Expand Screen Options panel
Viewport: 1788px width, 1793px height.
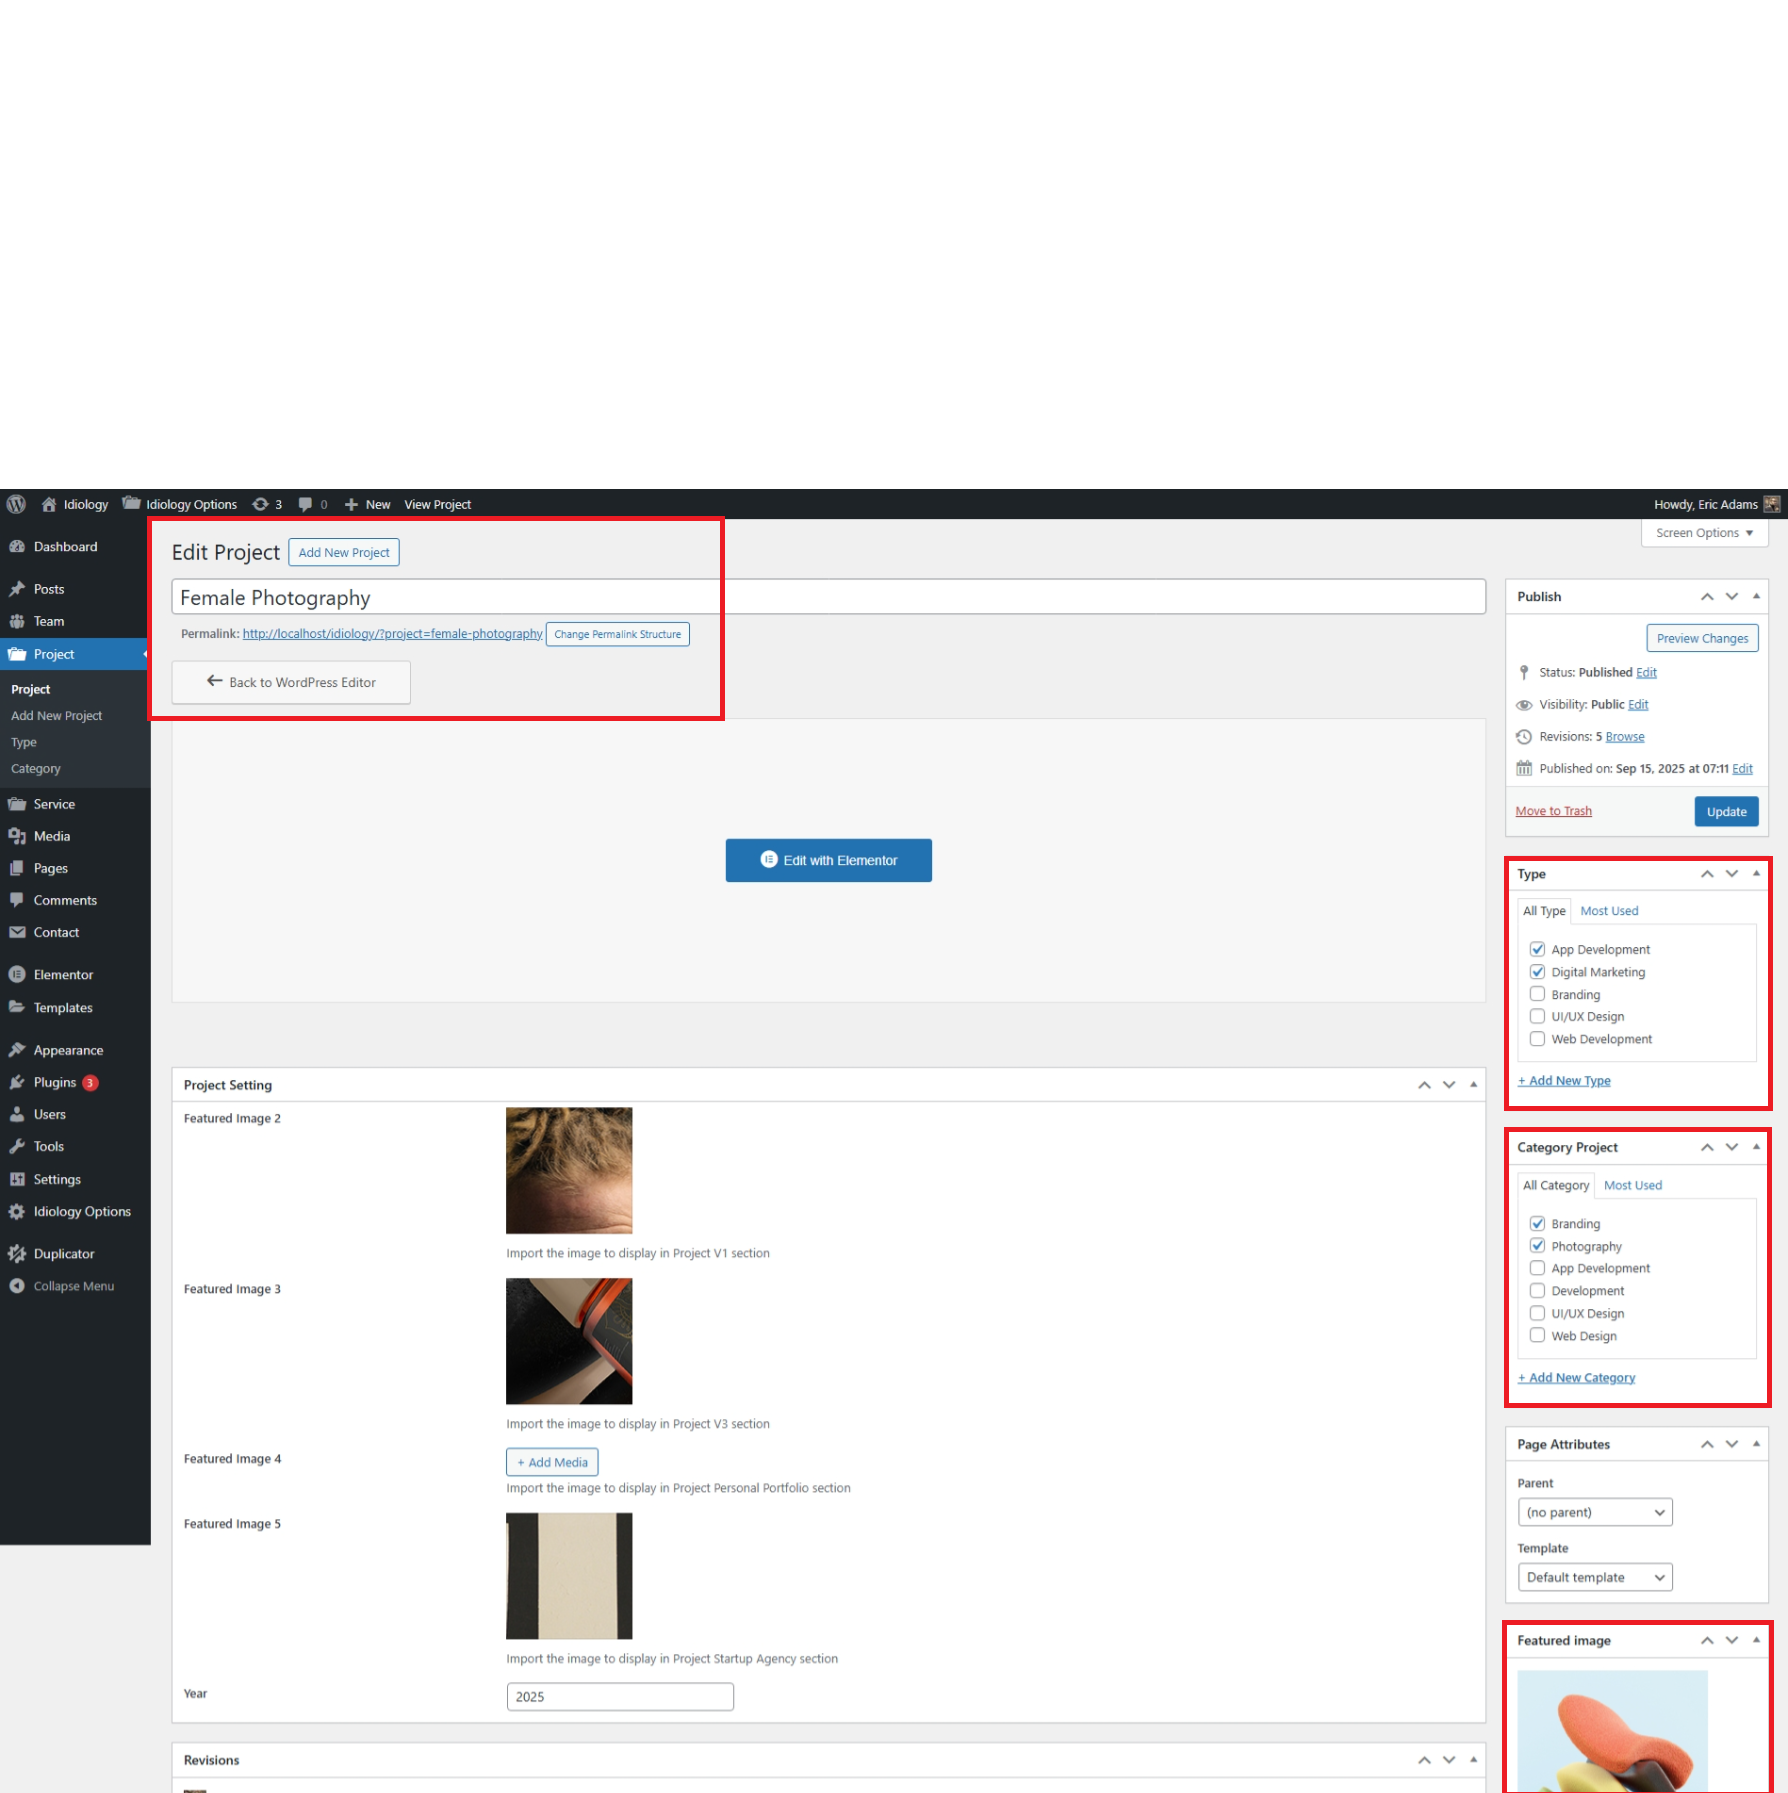pyautogui.click(x=1704, y=533)
